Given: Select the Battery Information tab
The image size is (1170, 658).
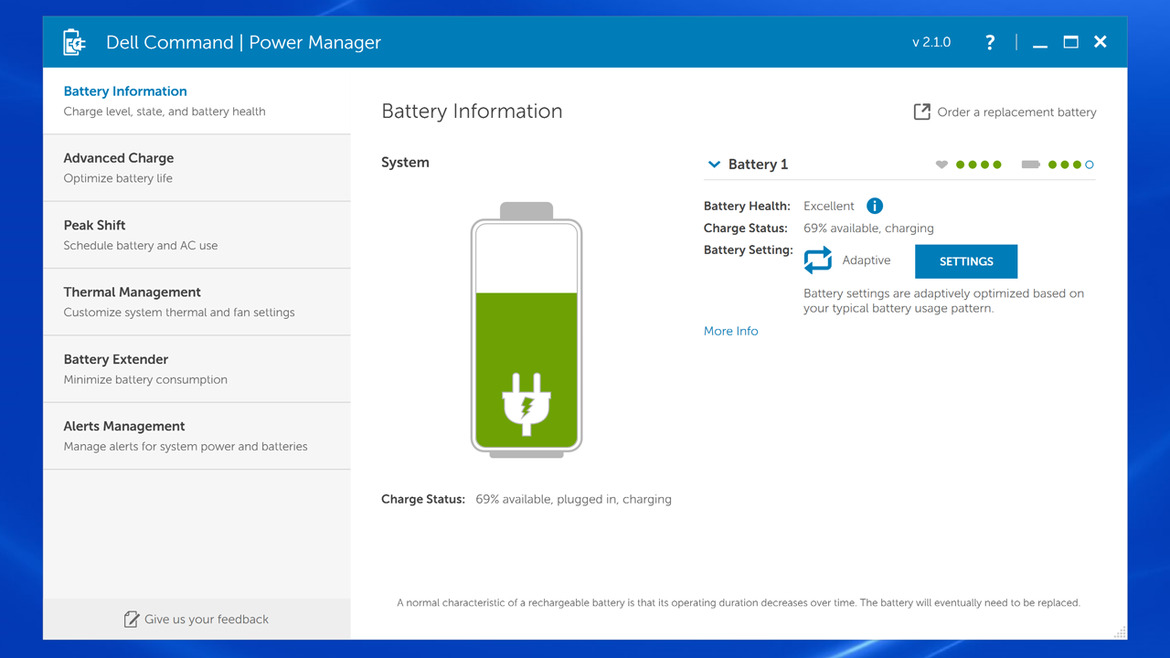Looking at the screenshot, I should (x=197, y=101).
